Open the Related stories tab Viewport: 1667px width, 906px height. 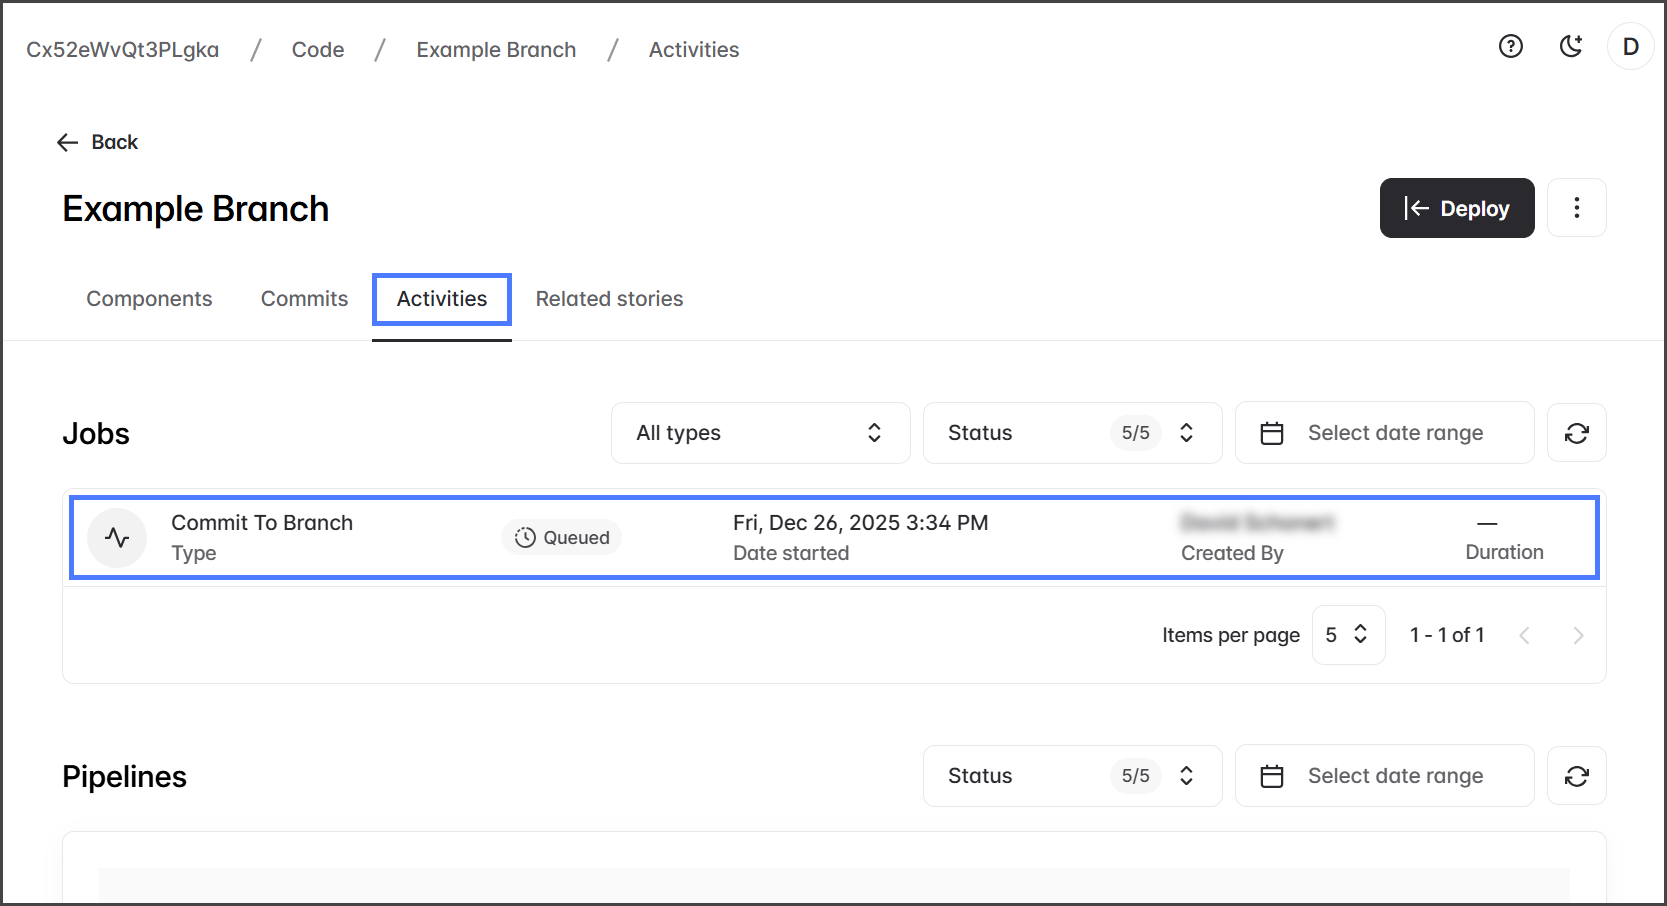pos(609,299)
